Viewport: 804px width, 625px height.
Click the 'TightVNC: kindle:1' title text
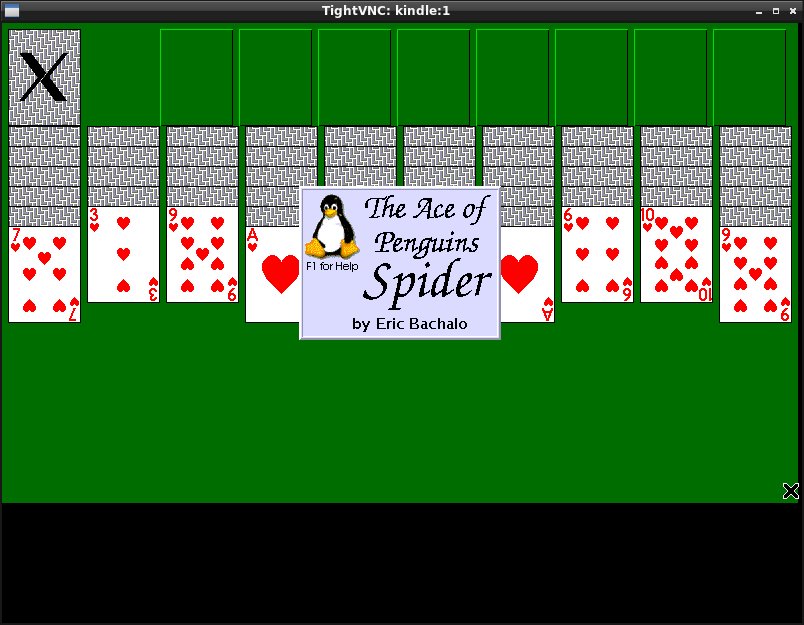coord(386,11)
